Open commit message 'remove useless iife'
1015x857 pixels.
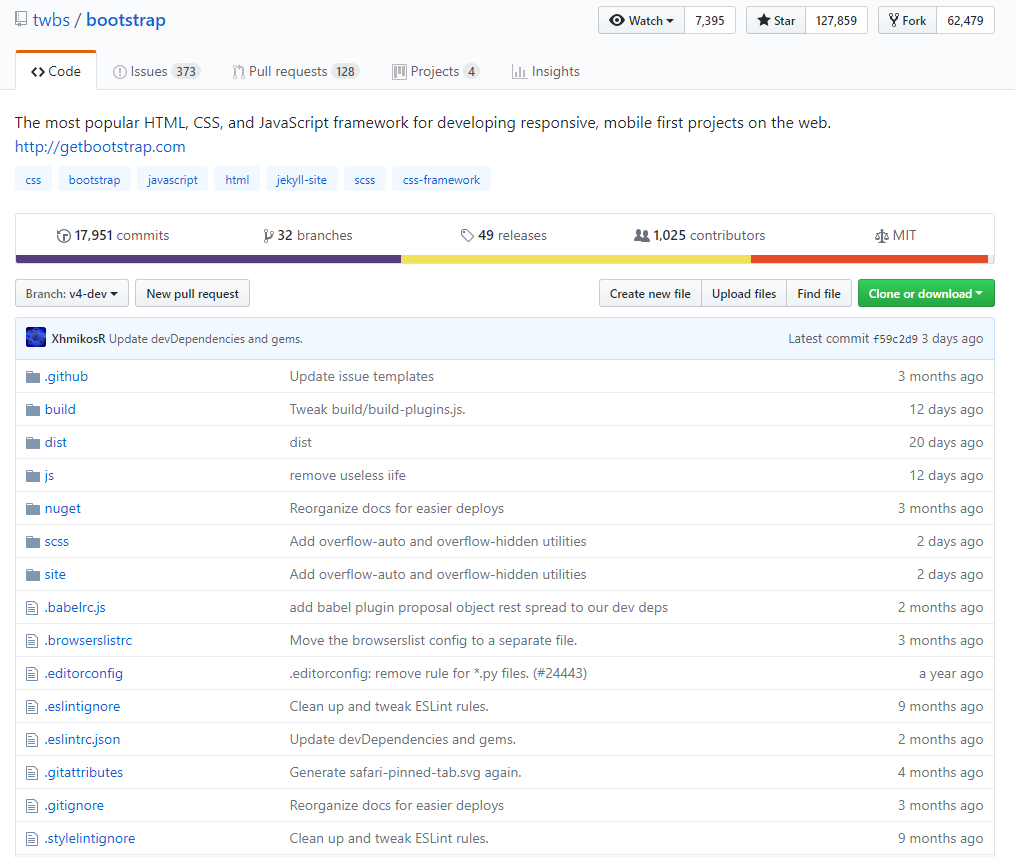348,476
